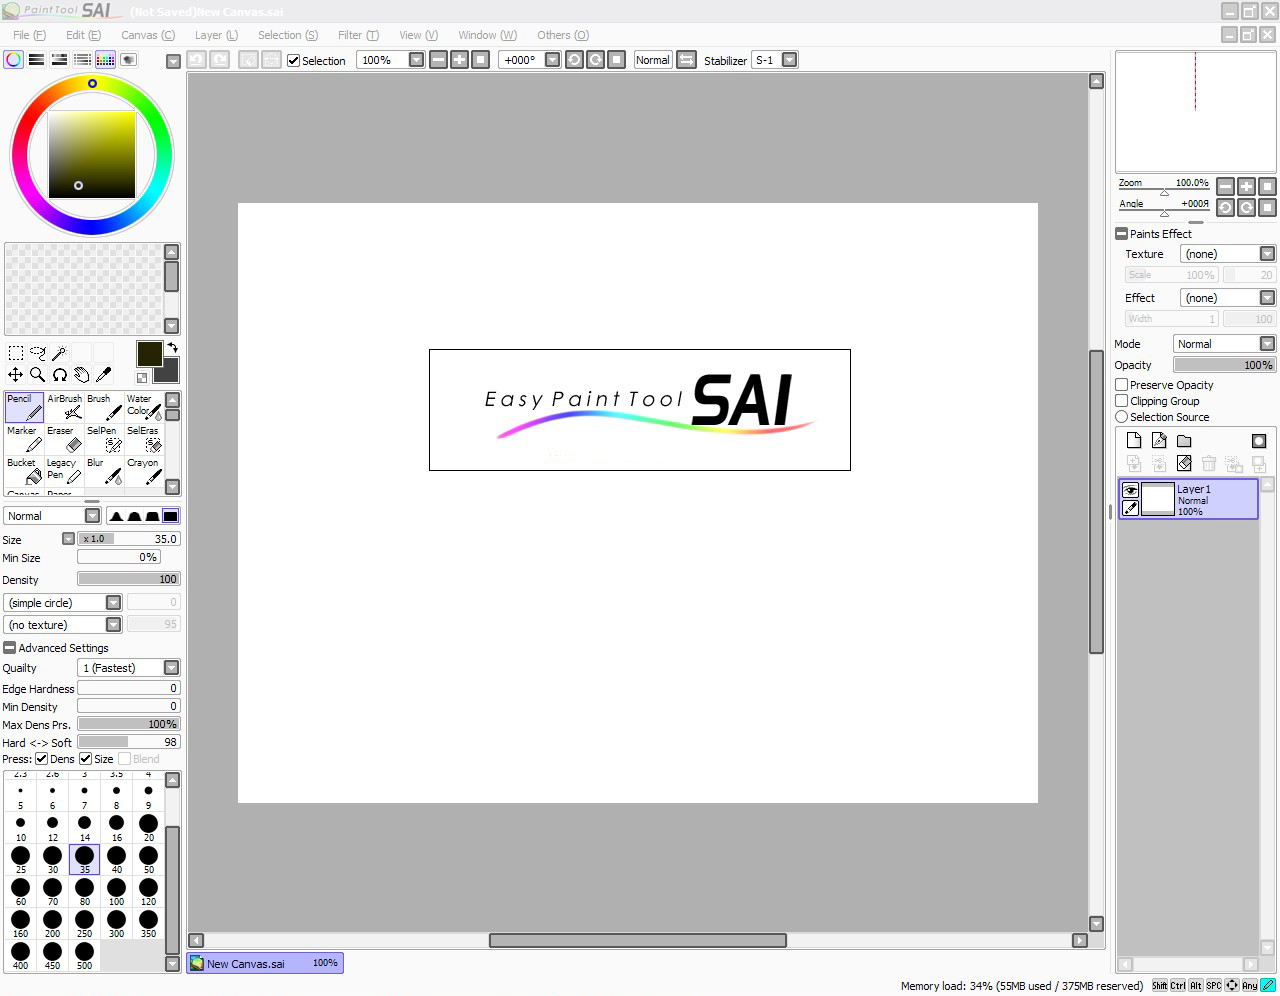Select the Magic Wand tool

tap(60, 353)
